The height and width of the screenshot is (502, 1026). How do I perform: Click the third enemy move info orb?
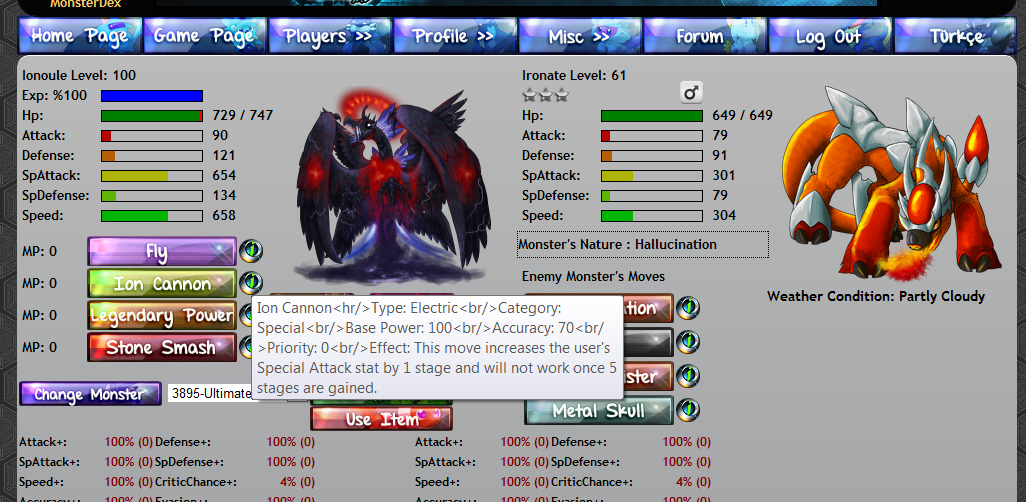[688, 376]
